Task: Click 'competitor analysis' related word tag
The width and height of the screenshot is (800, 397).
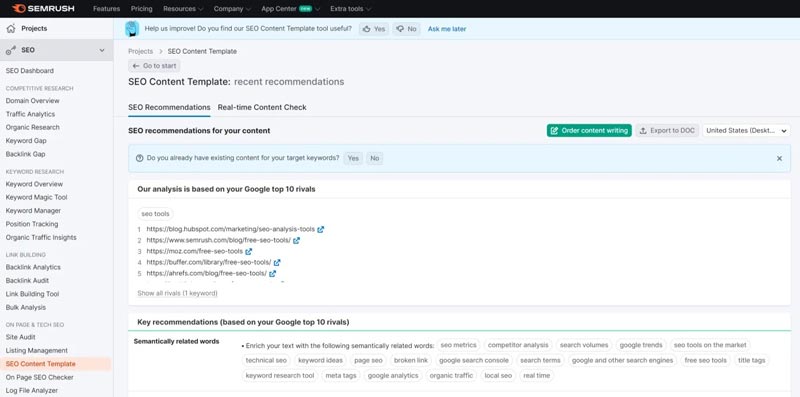Action: pos(518,345)
